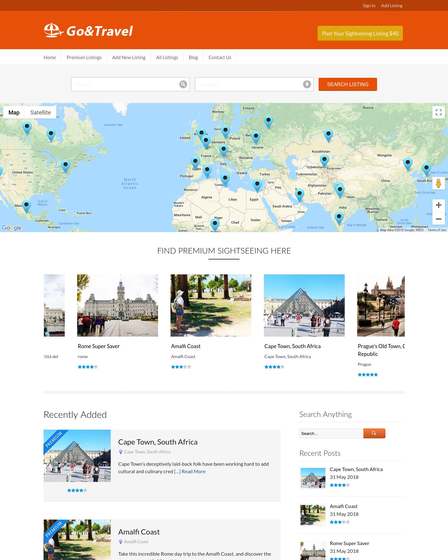Toggle fullscreen view on the map
This screenshot has height=560, width=448.
pos(438,112)
